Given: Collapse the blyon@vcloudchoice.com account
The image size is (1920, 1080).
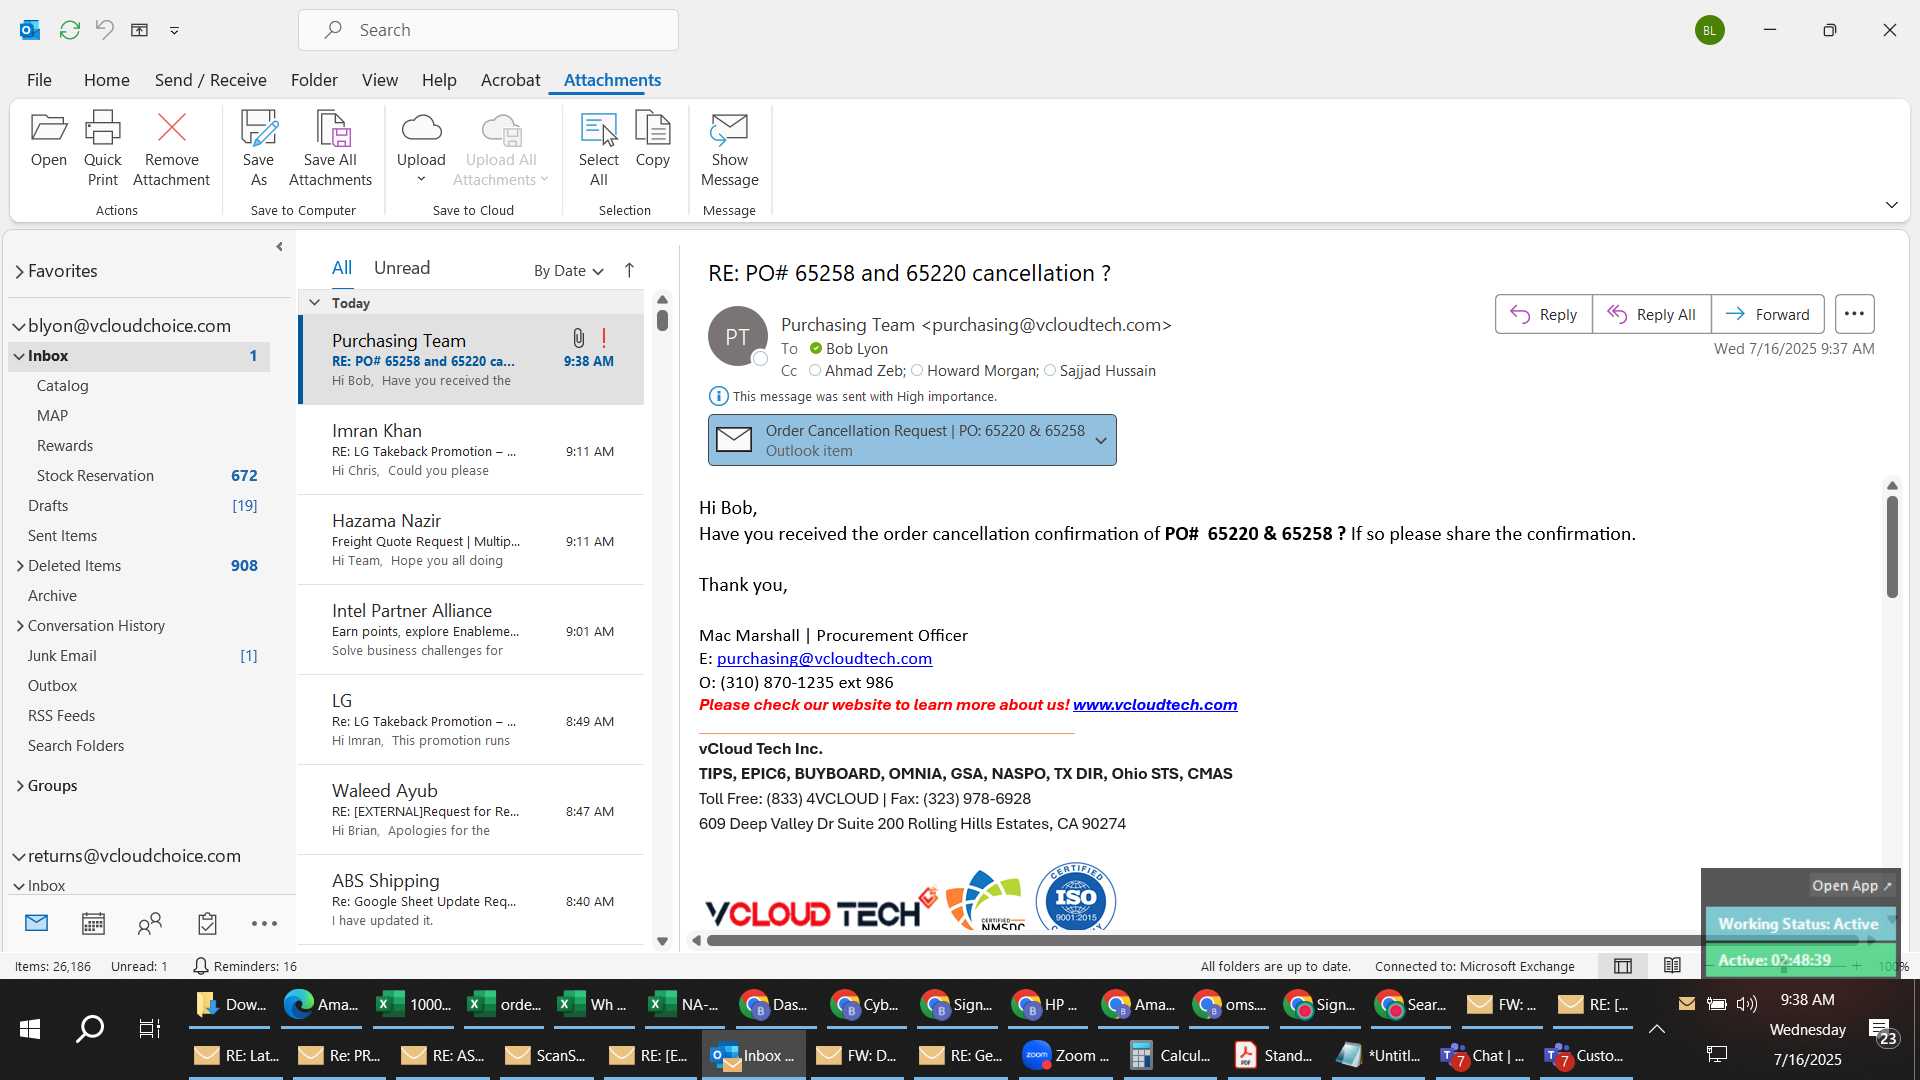Looking at the screenshot, I should click(18, 326).
